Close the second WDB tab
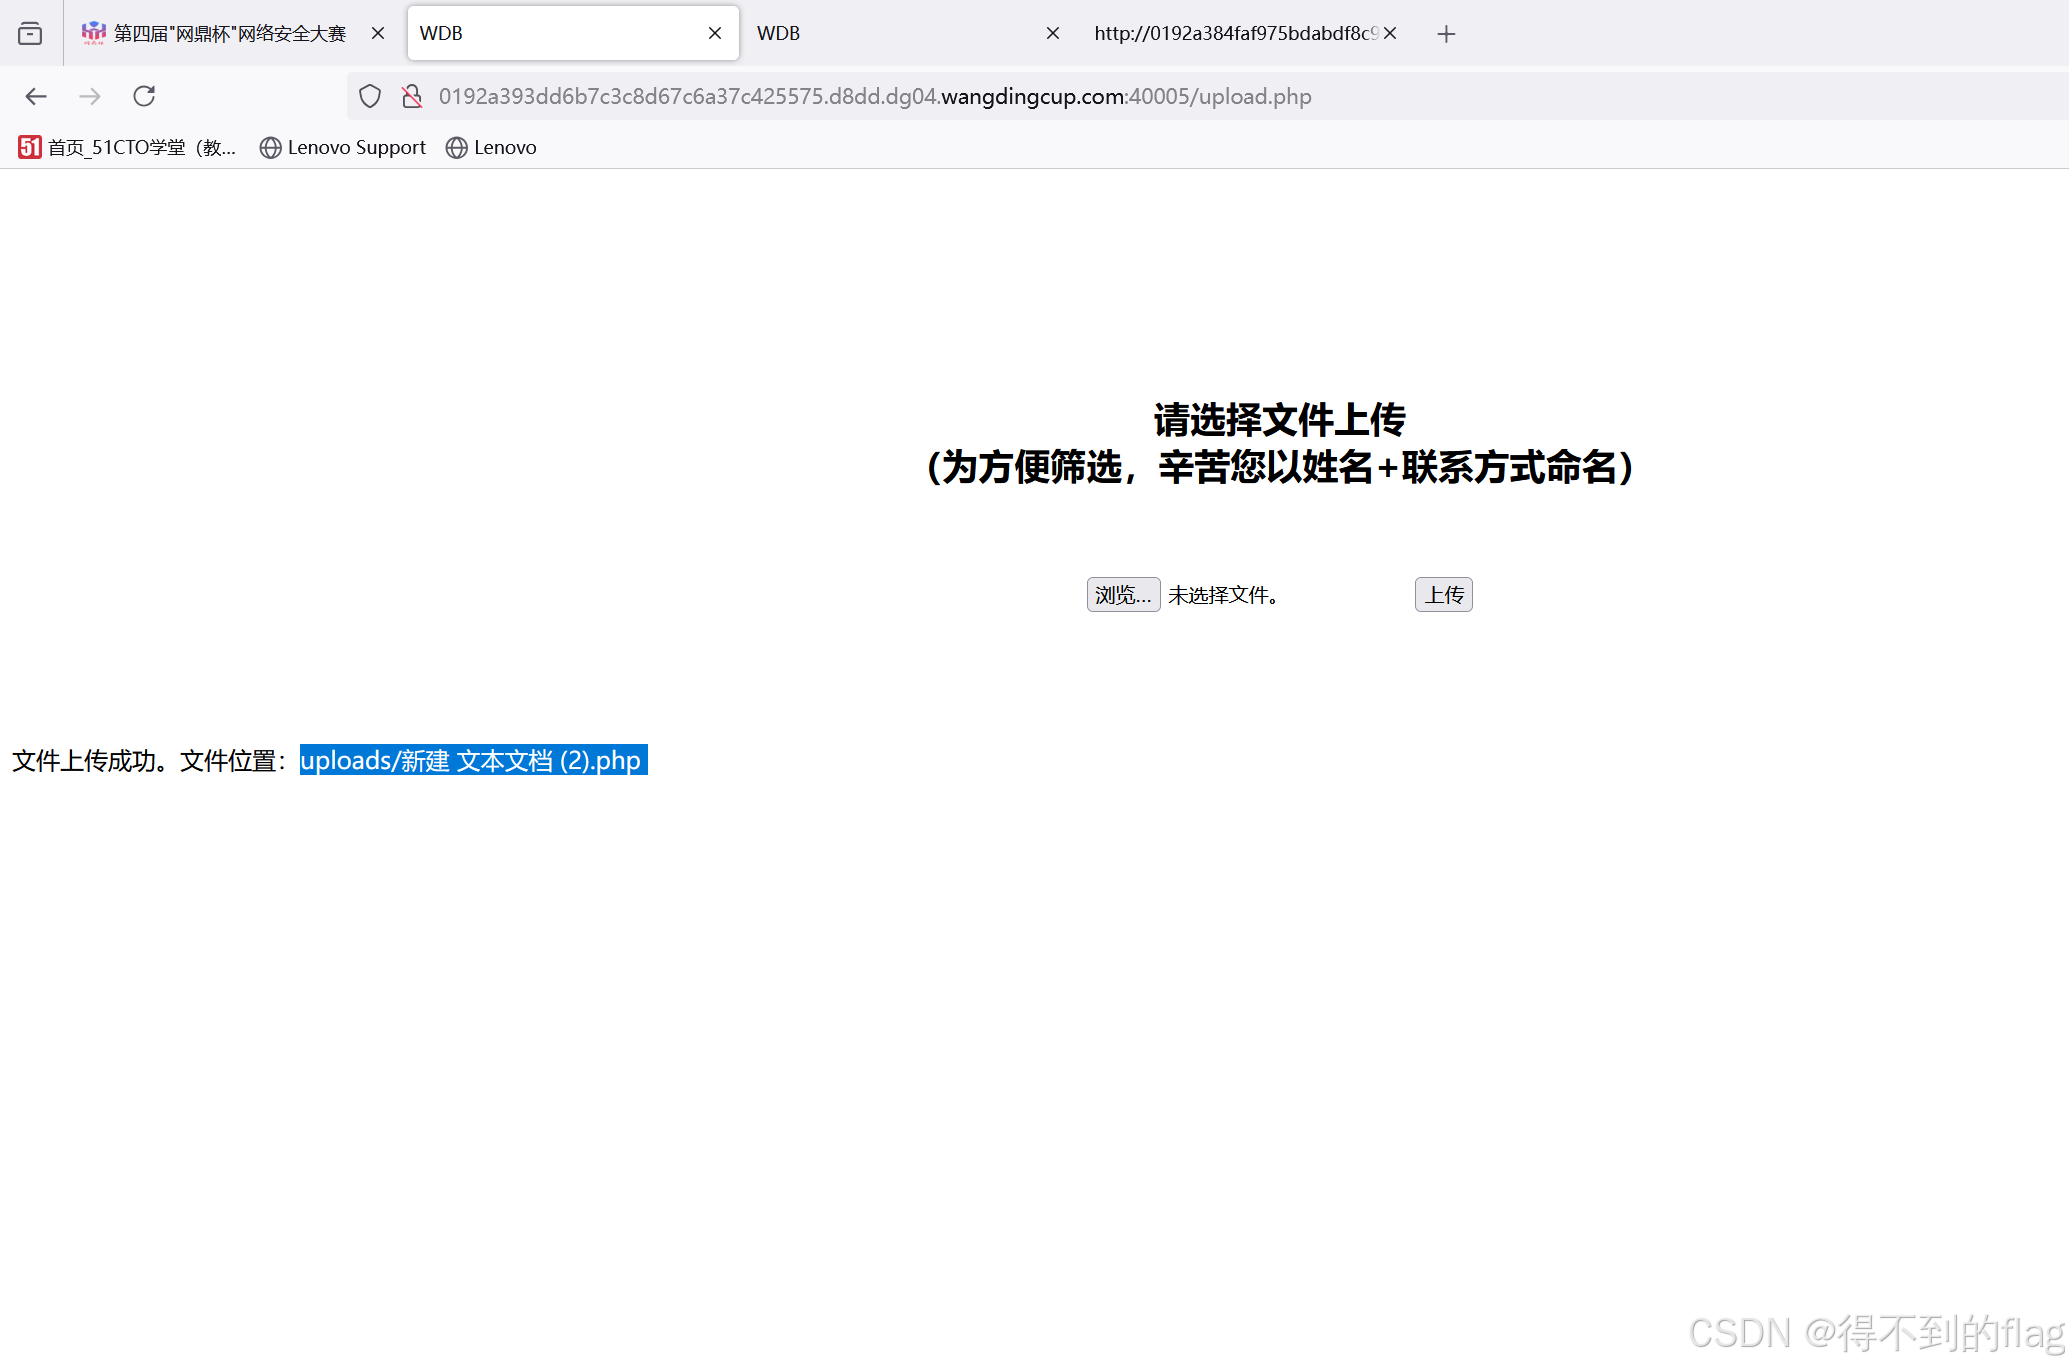 point(1053,34)
